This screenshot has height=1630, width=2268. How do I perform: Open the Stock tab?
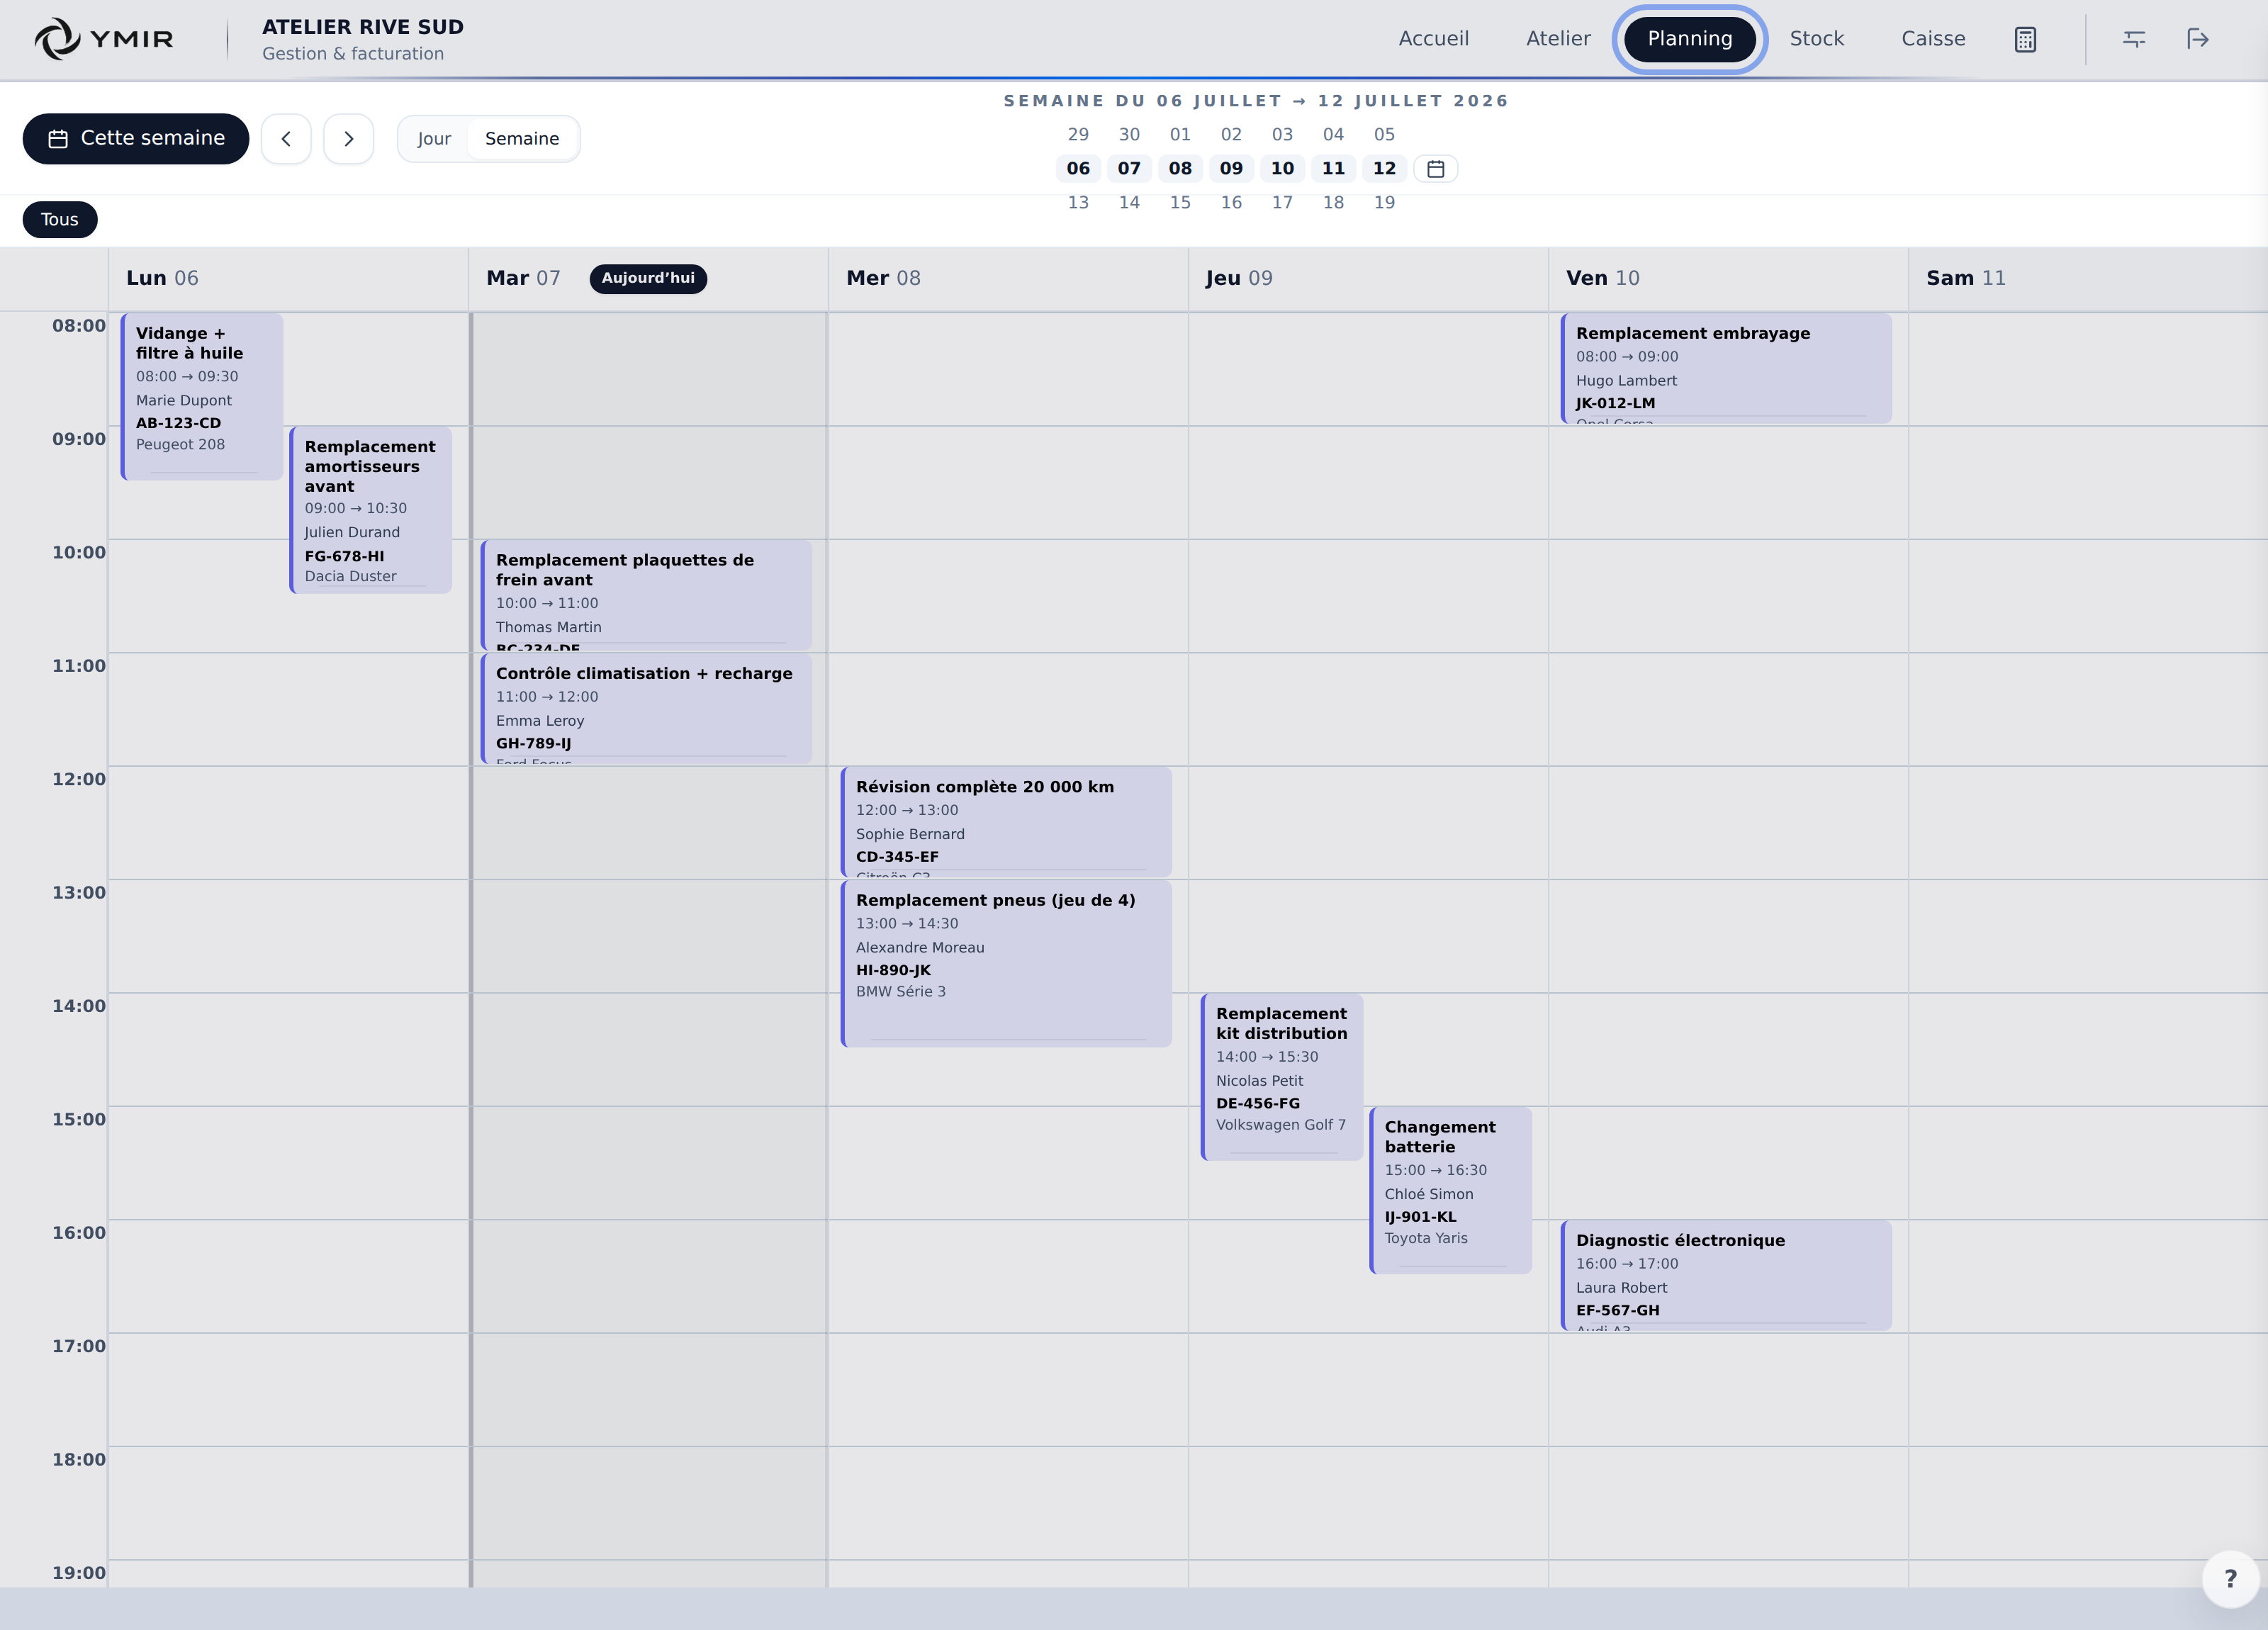point(1816,39)
